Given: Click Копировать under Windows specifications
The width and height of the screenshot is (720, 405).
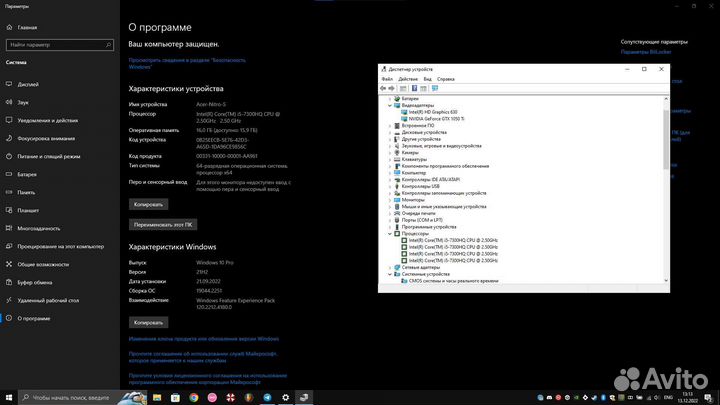Looking at the screenshot, I should tap(148, 322).
